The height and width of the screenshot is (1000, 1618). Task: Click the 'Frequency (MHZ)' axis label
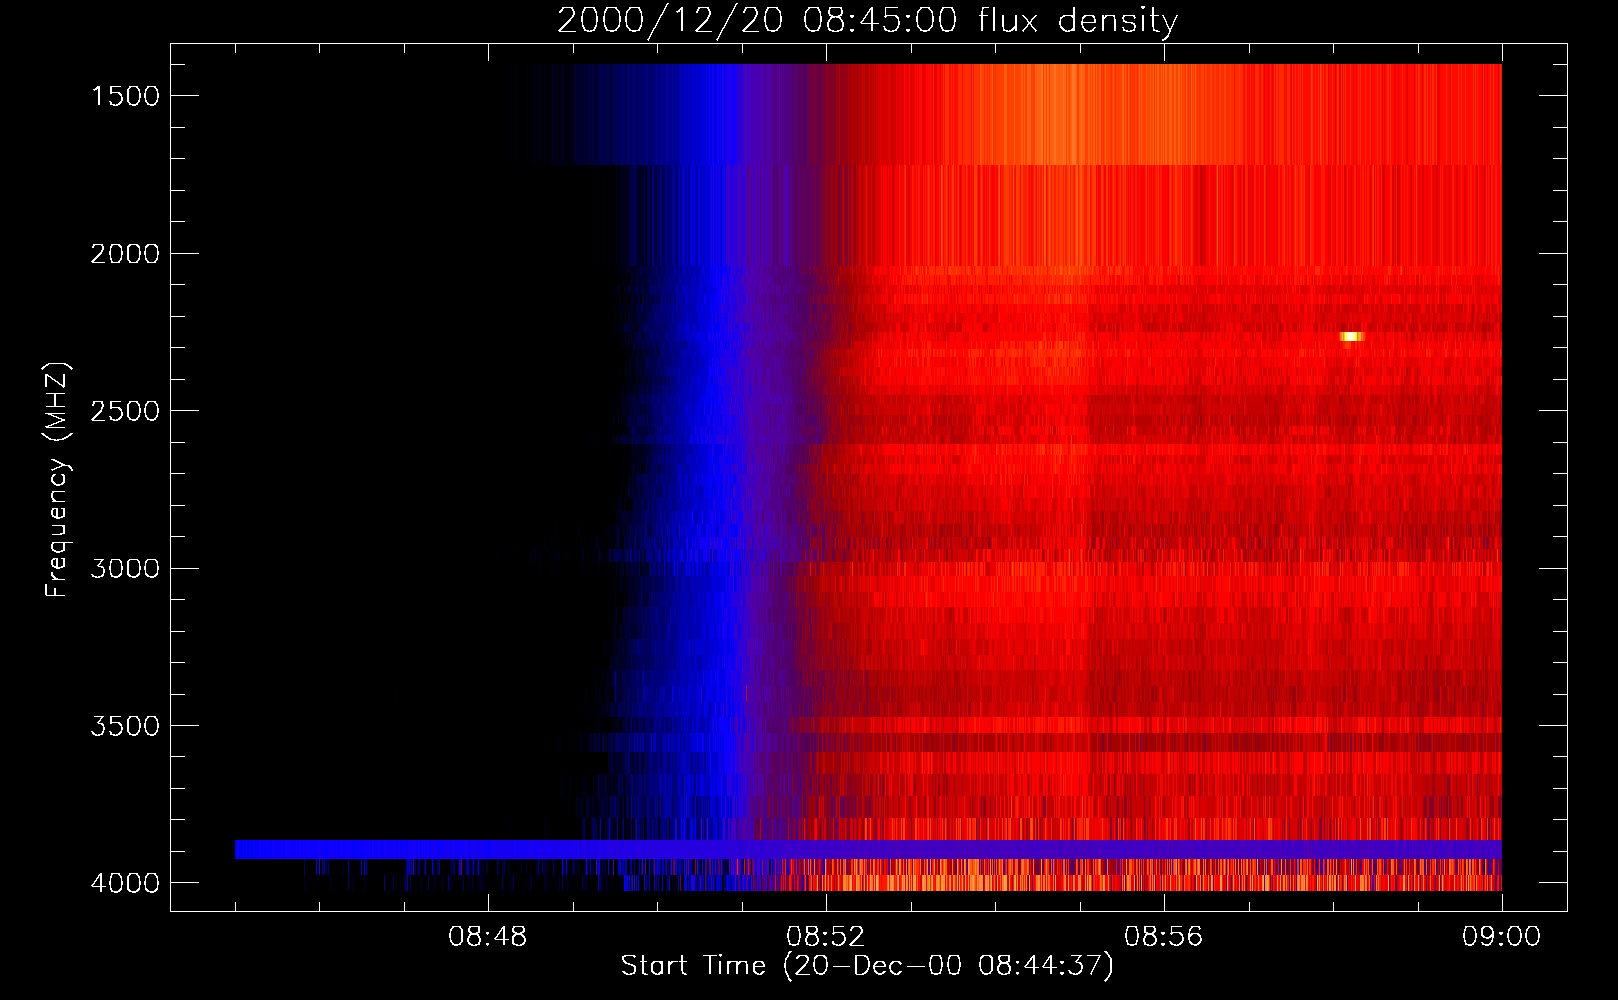(57, 480)
